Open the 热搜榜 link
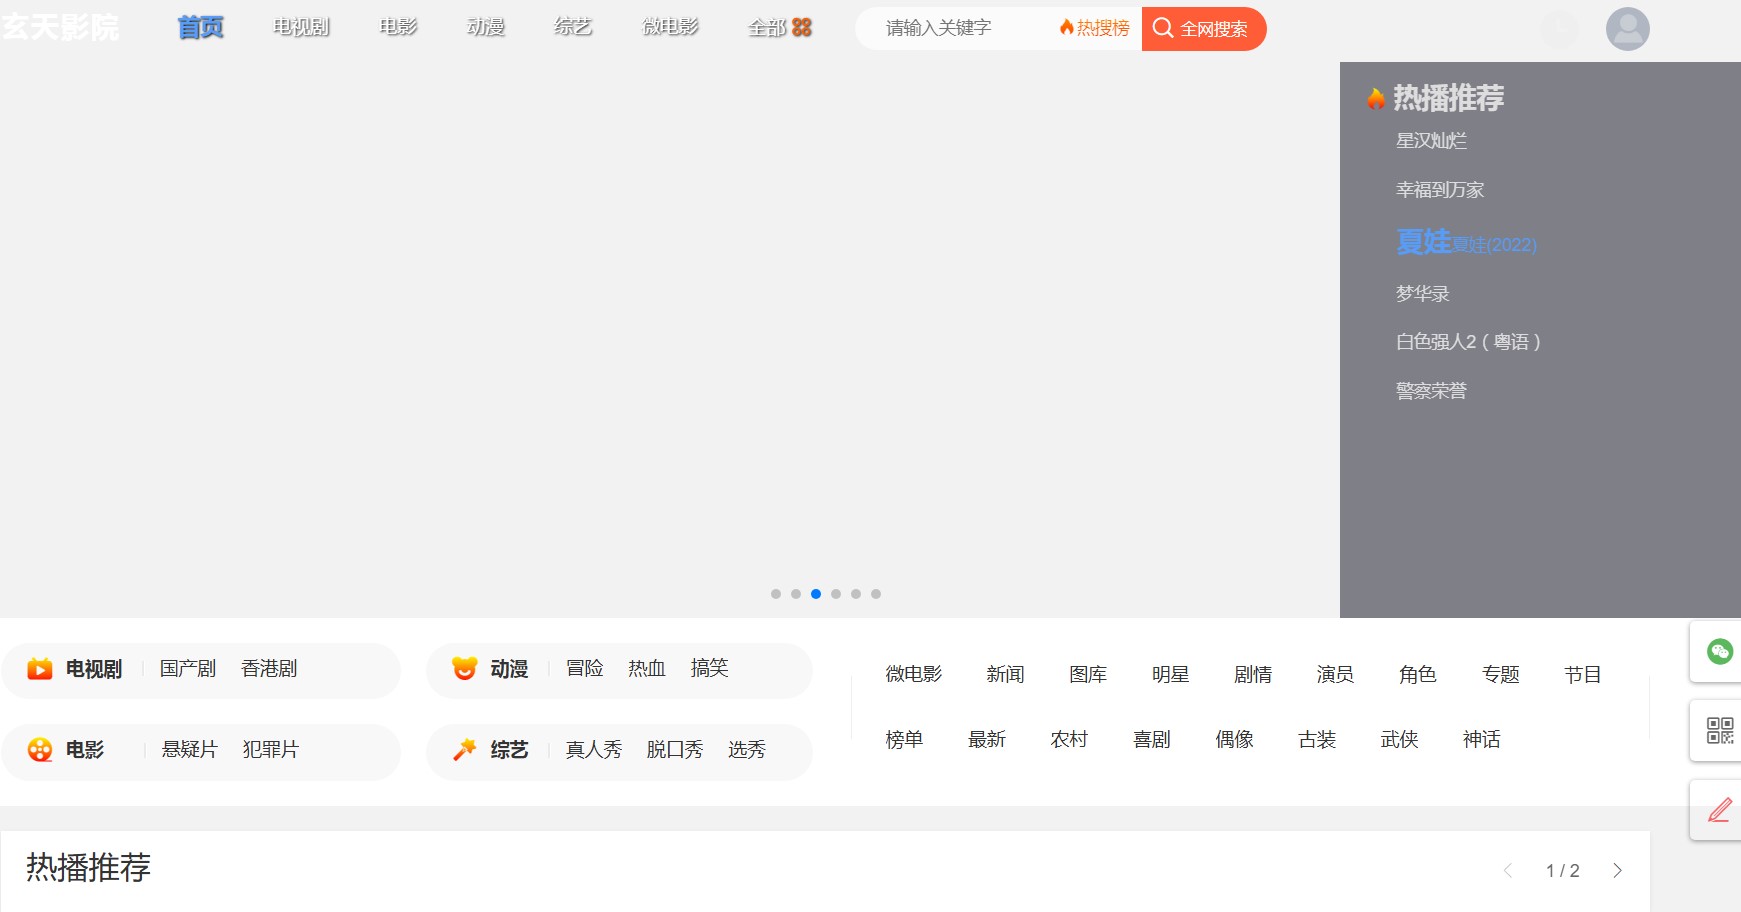Viewport: 1741px width, 912px height. (1095, 28)
